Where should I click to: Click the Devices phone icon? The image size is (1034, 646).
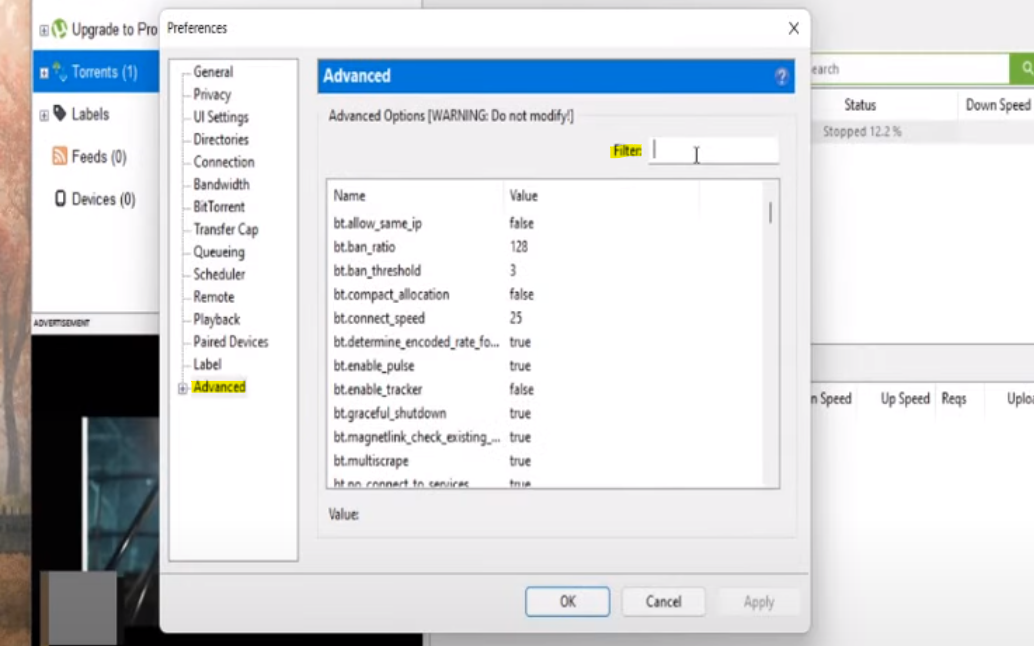pos(60,199)
